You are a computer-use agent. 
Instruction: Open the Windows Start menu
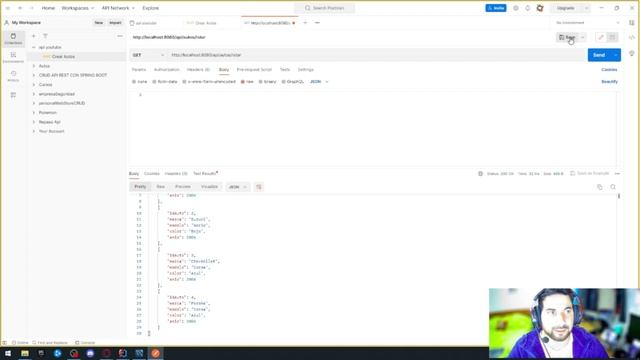tap(8, 353)
